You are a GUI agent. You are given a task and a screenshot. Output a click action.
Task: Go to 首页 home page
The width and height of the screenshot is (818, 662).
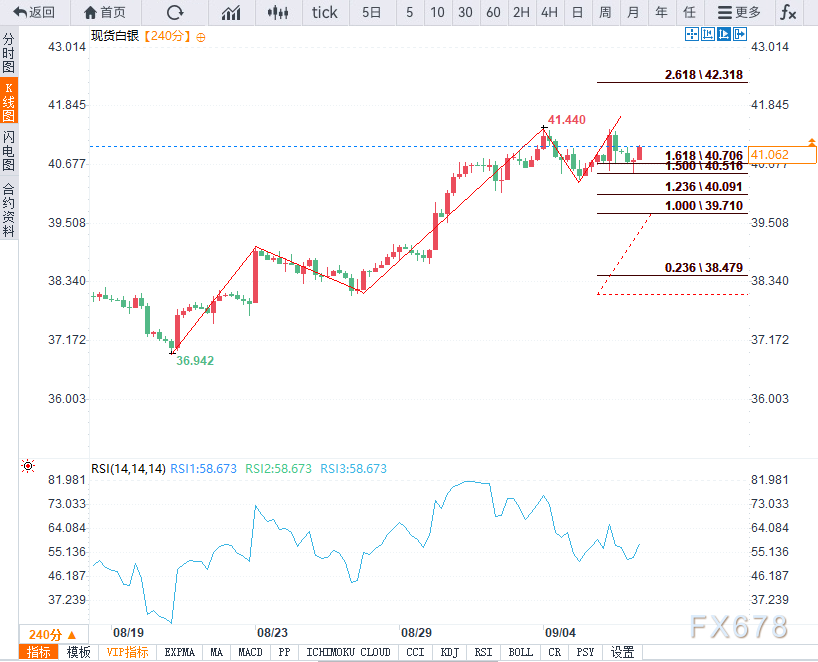click(x=105, y=13)
